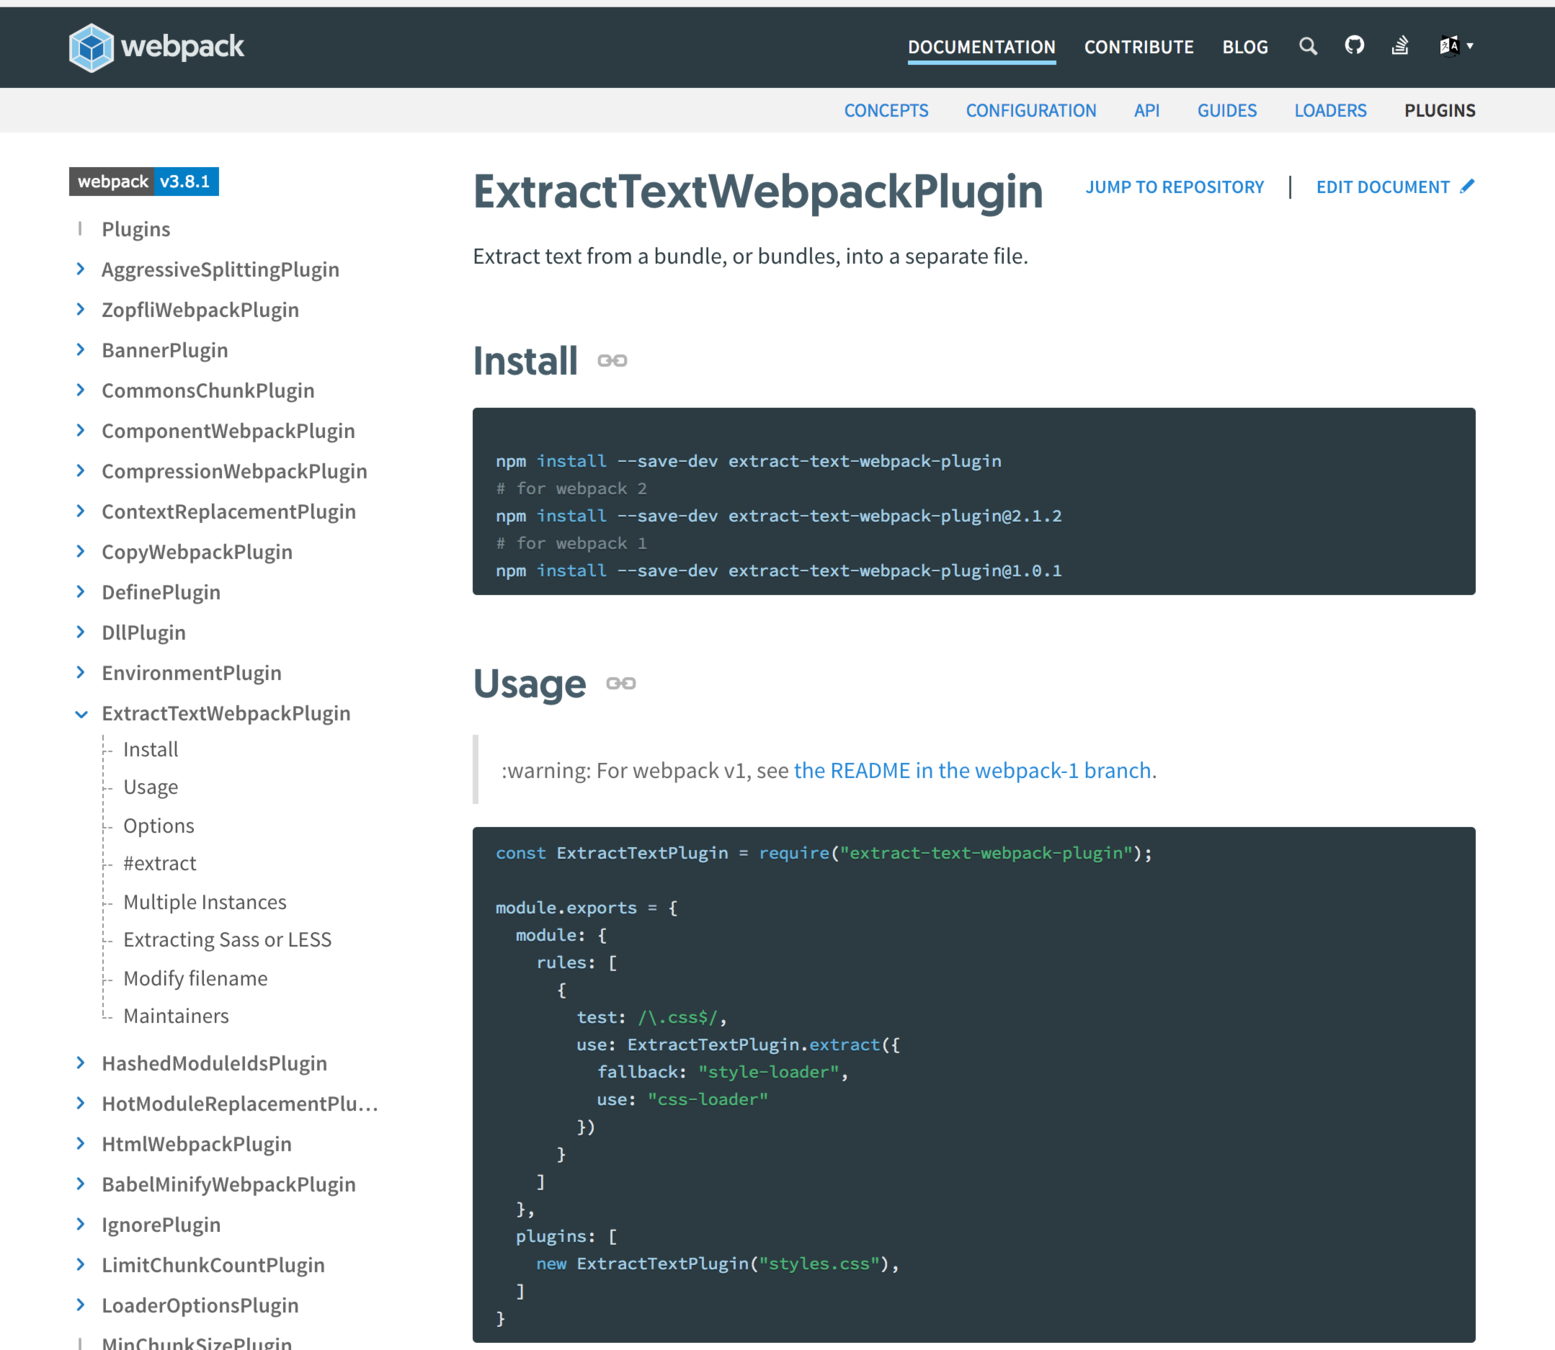Click the "style-loader" string in code

click(768, 1071)
